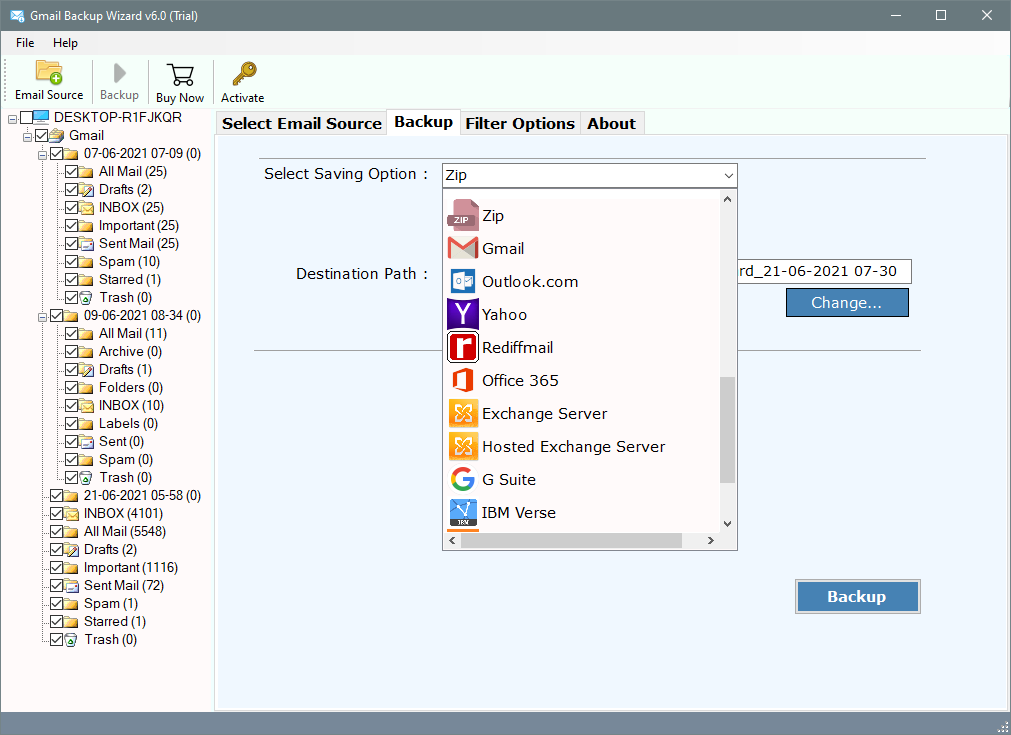Click the DESKTOP-R1FJKQR computer icon

[x=41, y=117]
